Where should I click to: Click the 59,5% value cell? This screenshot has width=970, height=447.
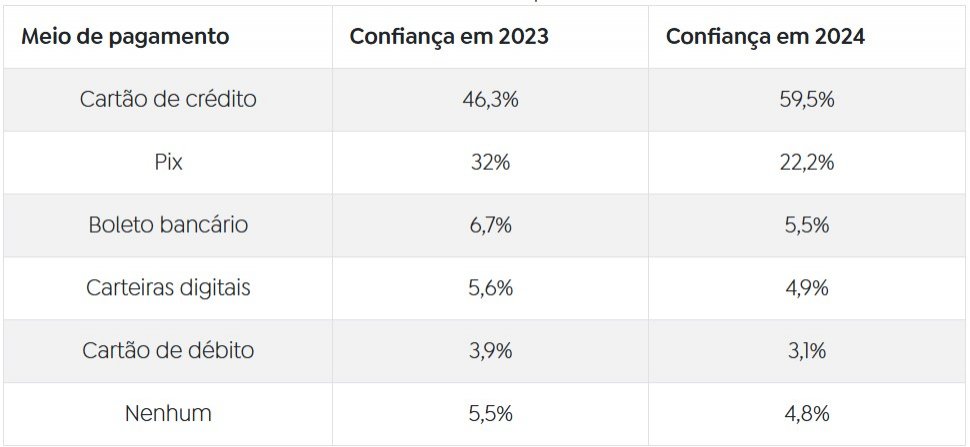(807, 100)
